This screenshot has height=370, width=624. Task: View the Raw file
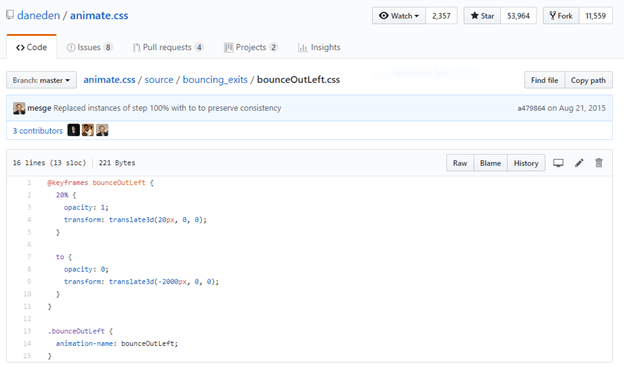(460, 163)
